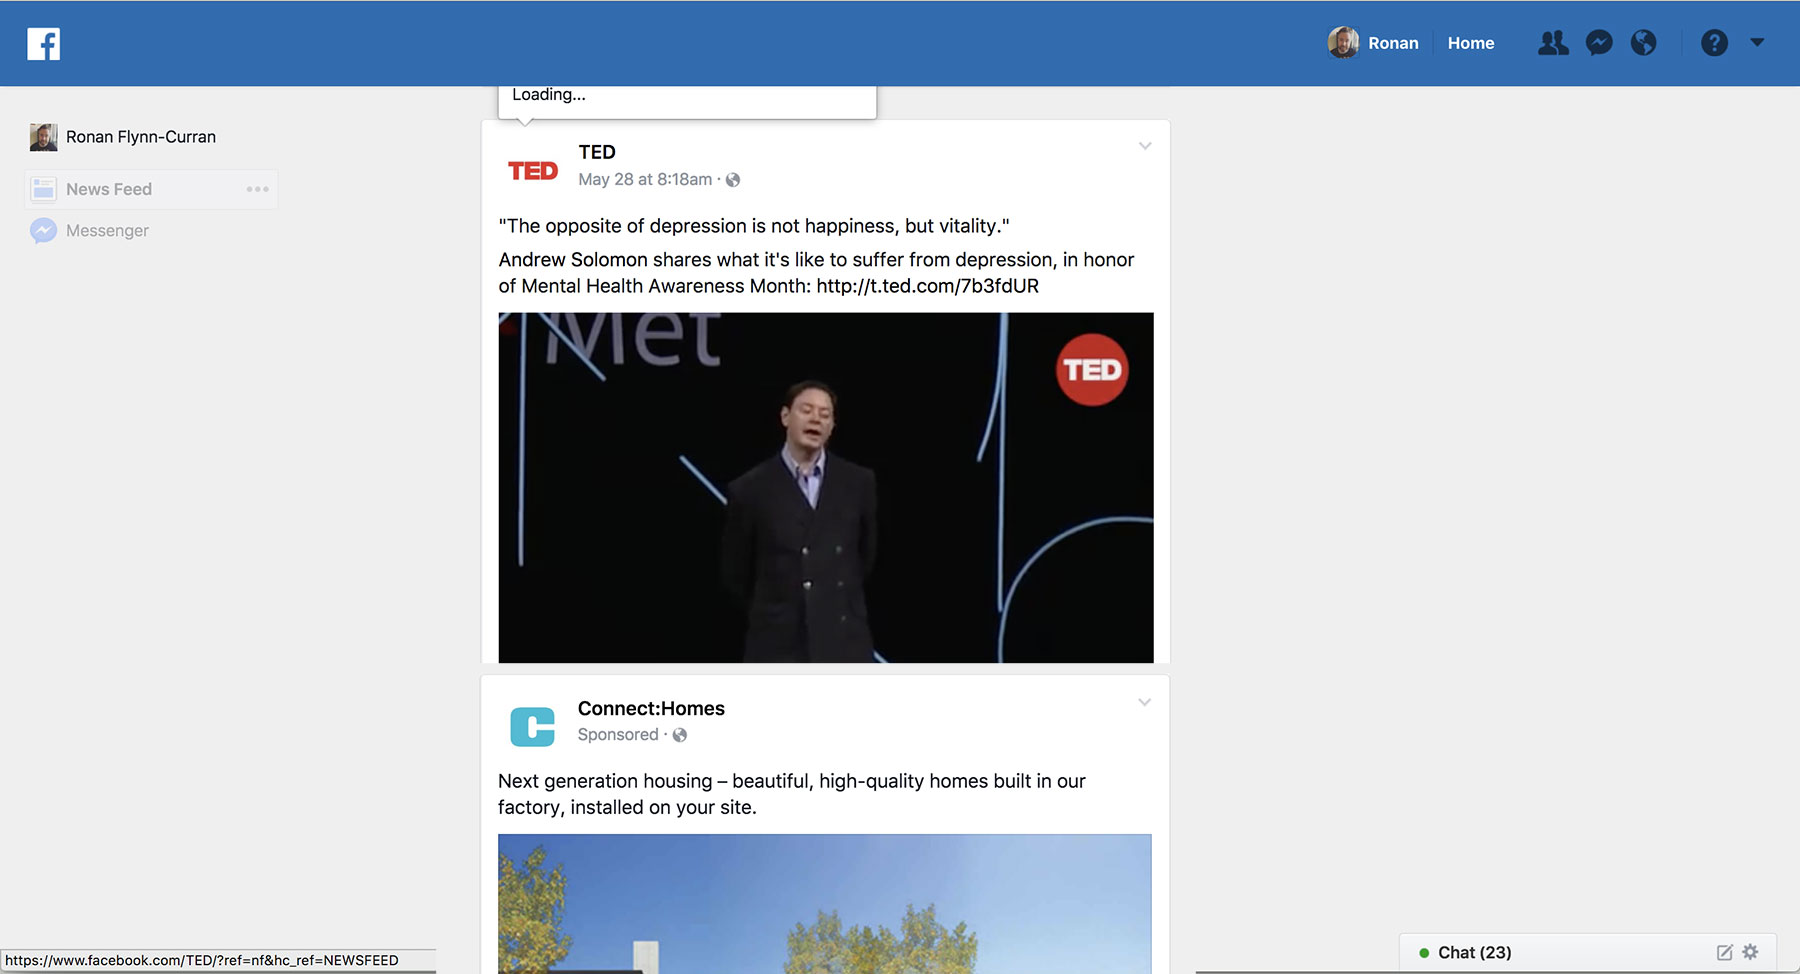
Task: Open the News Feed options ellipsis
Action: (258, 189)
